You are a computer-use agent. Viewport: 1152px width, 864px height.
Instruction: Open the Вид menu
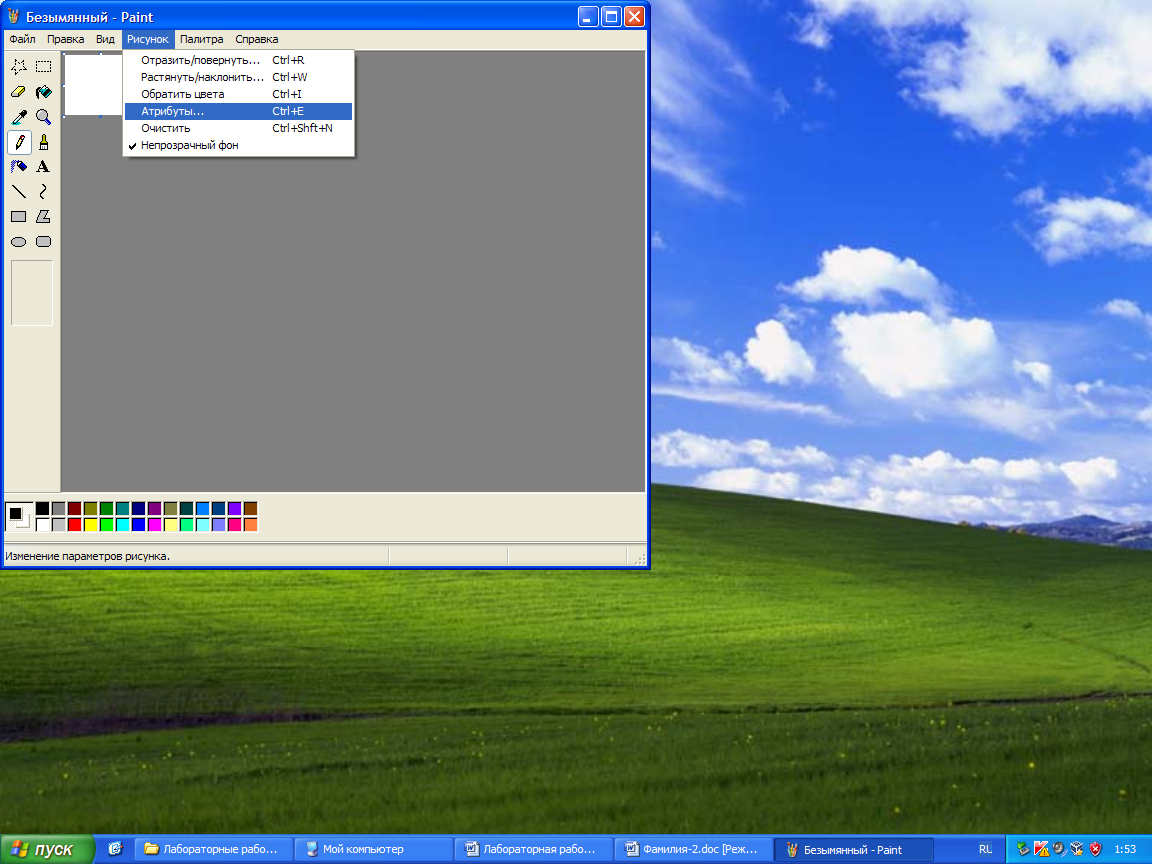coord(105,39)
